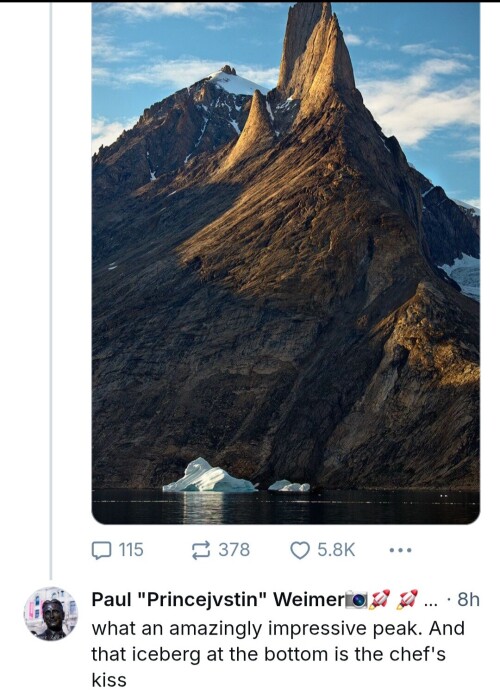The height and width of the screenshot is (700, 500).
Task: Like the post with the heart icon
Action: [x=300, y=550]
